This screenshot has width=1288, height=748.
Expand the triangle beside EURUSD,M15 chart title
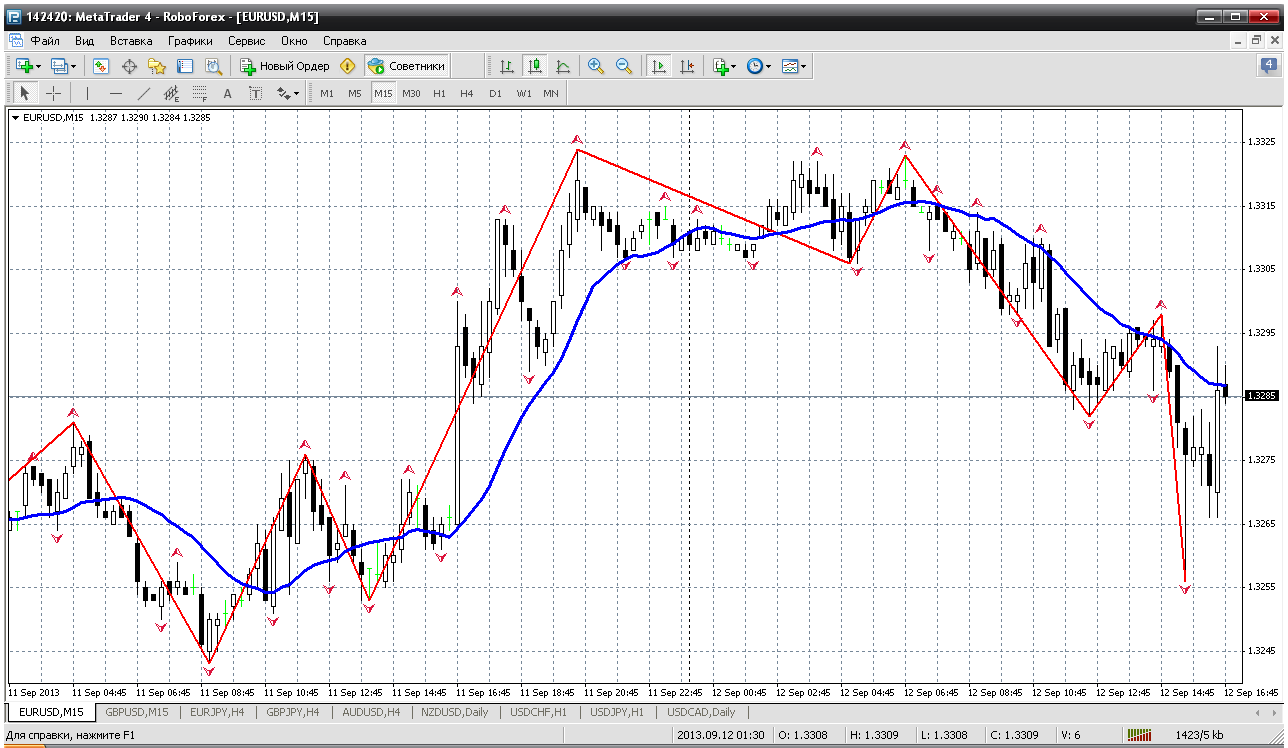point(15,118)
